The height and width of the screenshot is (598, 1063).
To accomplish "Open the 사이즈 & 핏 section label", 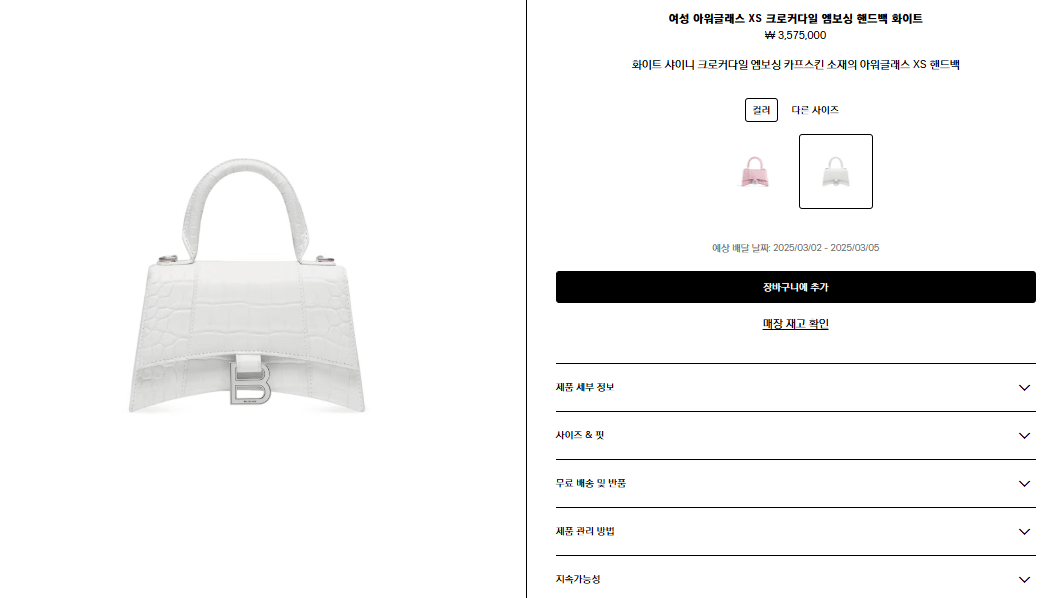I will click(x=580, y=435).
